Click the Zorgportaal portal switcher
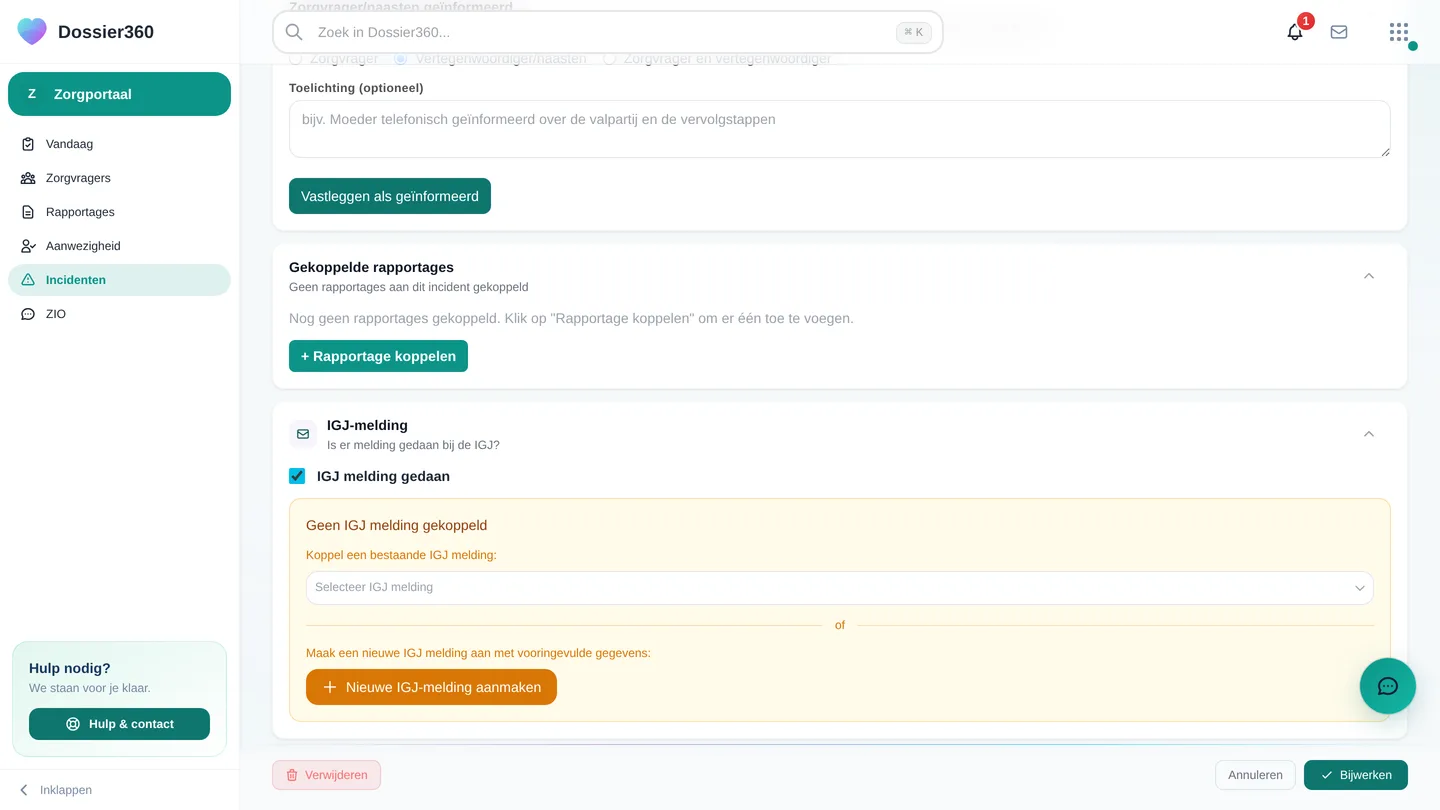Image resolution: width=1440 pixels, height=810 pixels. click(119, 94)
